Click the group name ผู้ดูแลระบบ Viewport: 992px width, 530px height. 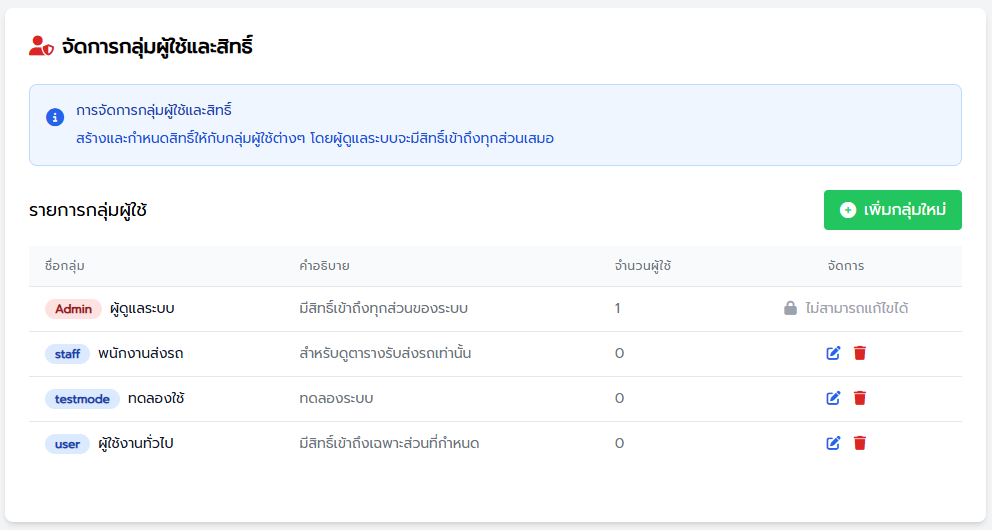[x=142, y=309]
